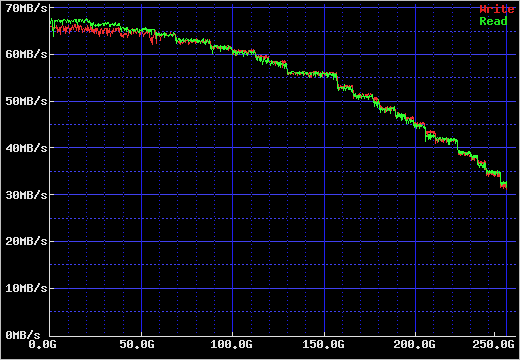Click the 70MB/s y-axis label
520x360 pixels.
coord(26,8)
